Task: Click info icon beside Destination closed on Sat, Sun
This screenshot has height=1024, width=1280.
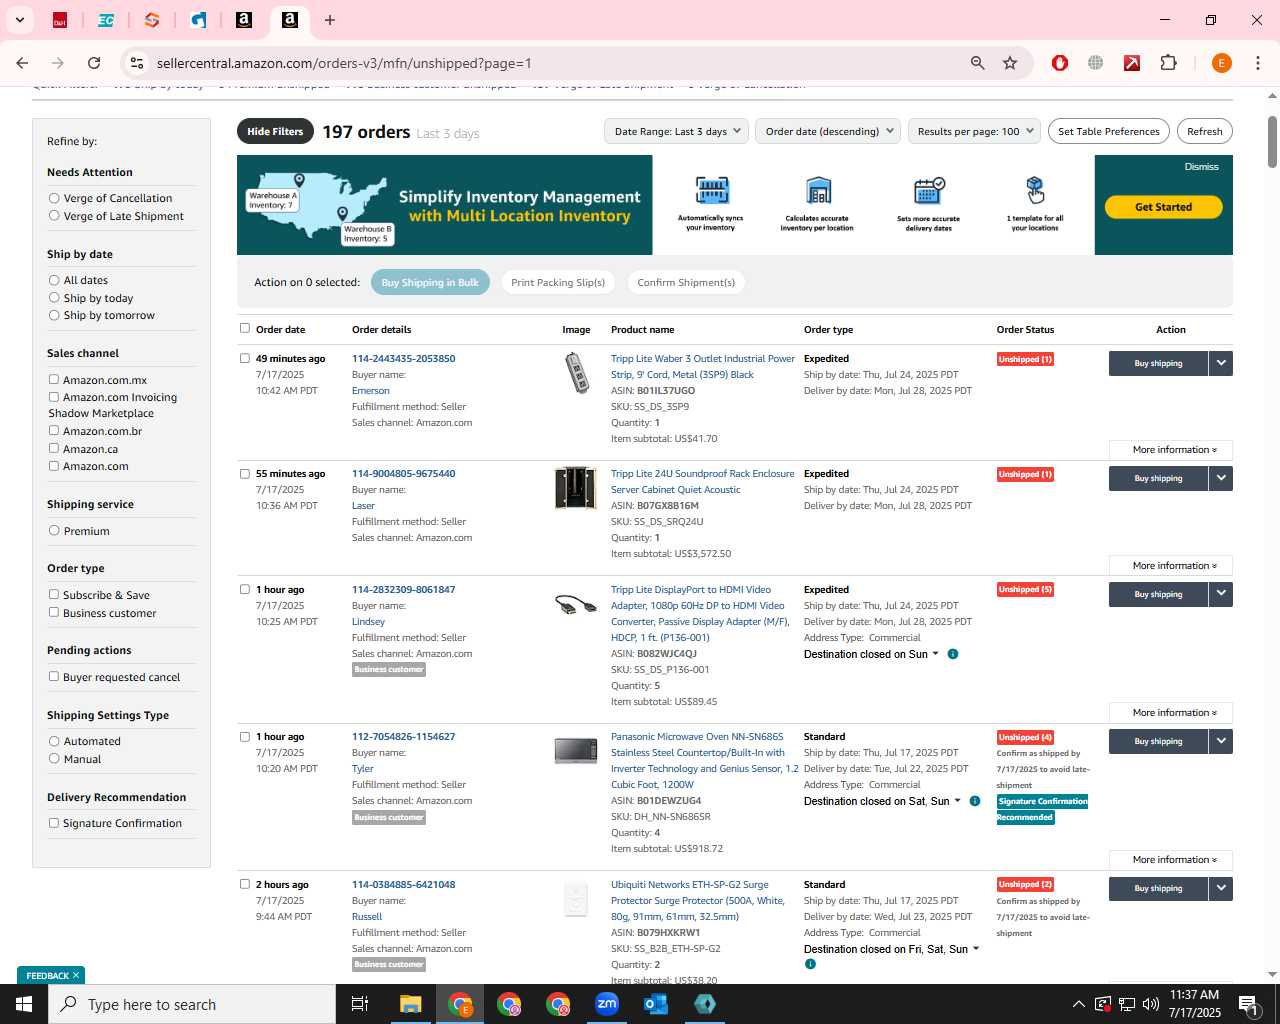Action: tap(975, 801)
